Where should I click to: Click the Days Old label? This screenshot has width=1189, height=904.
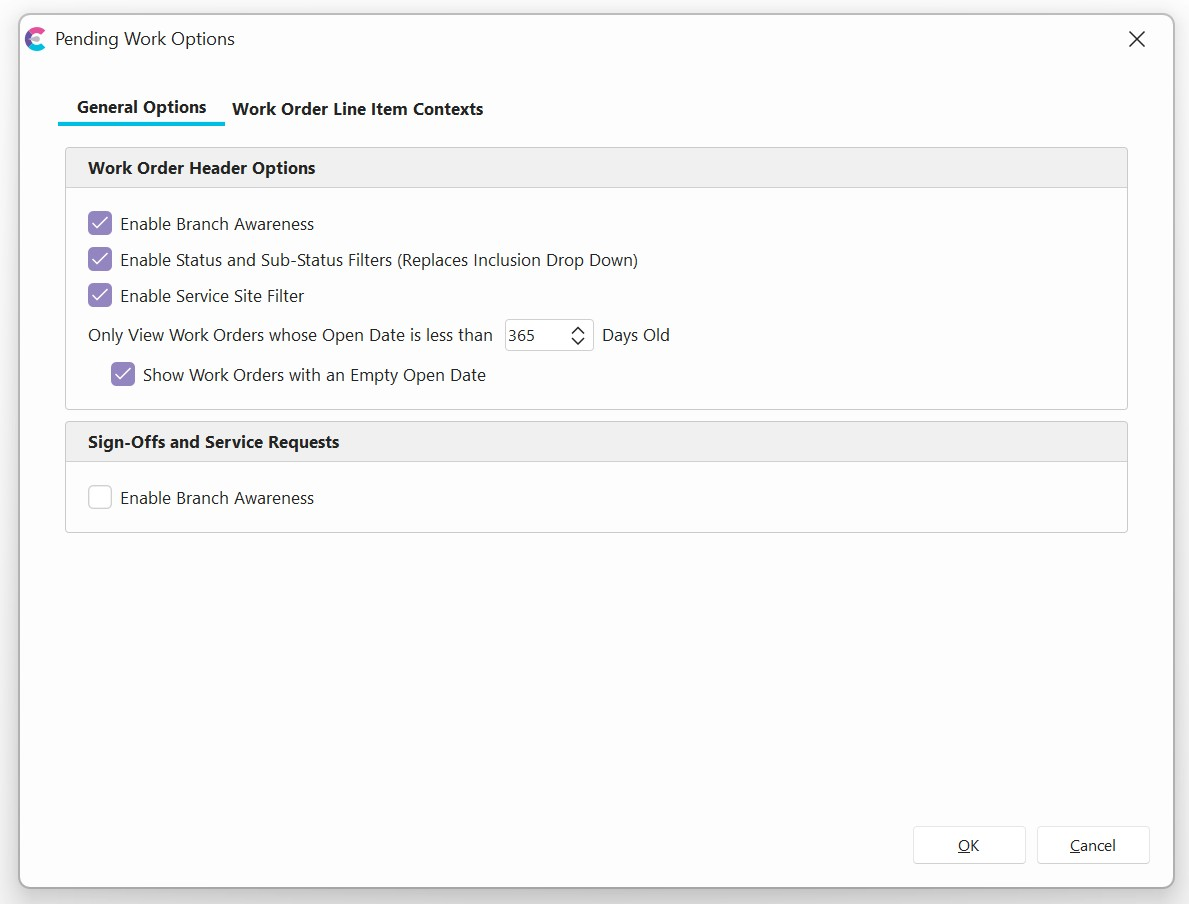(x=635, y=336)
